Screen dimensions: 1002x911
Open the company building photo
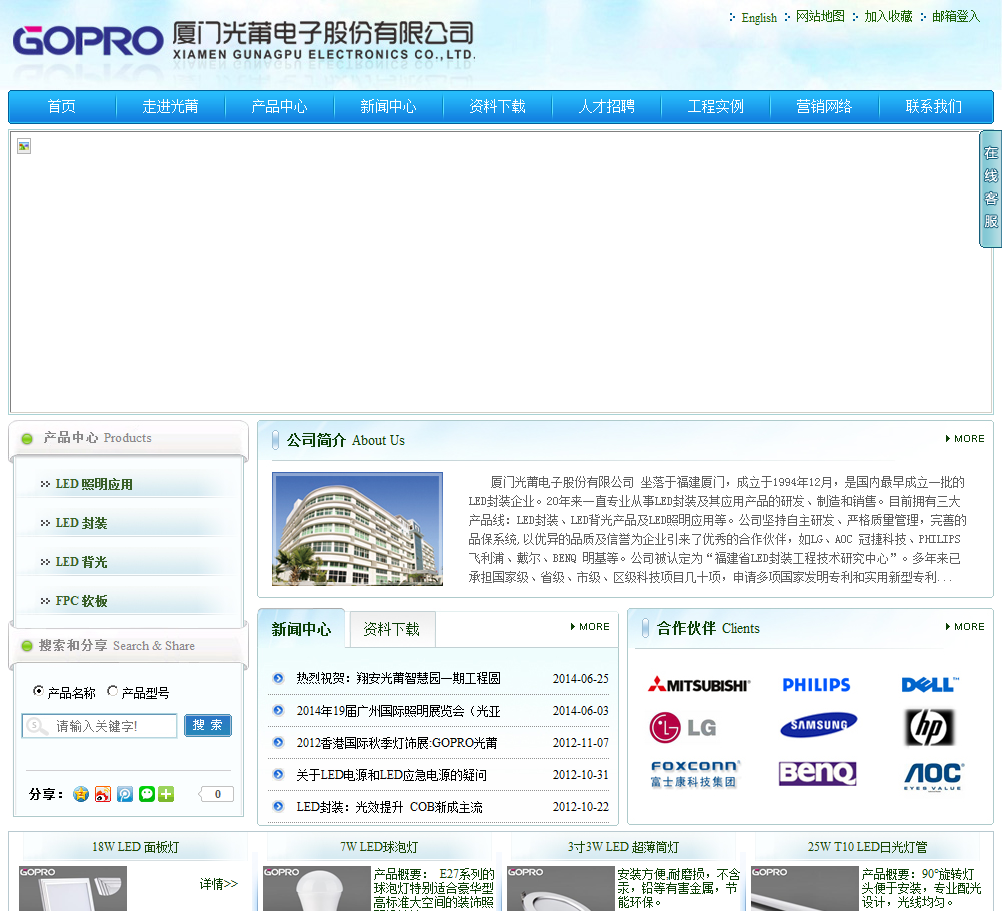tap(357, 529)
